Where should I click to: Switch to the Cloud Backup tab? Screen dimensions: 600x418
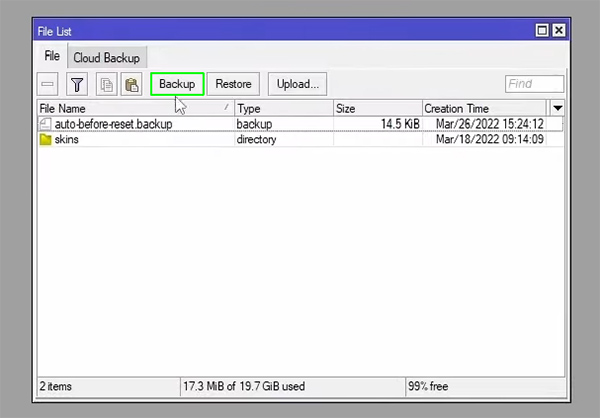pyautogui.click(x=107, y=58)
